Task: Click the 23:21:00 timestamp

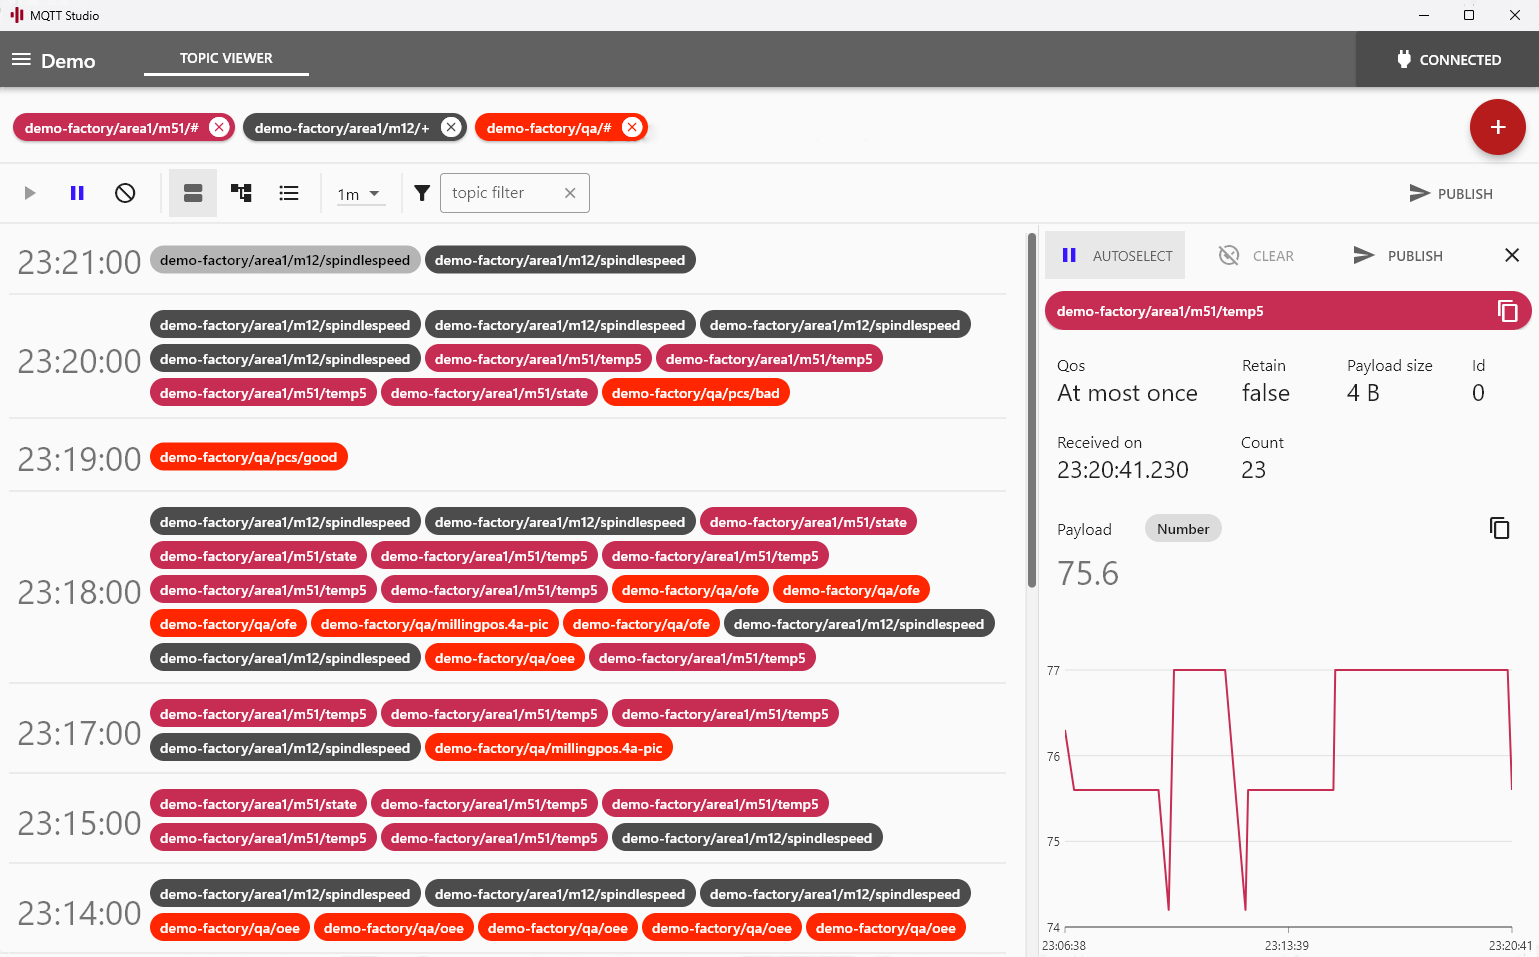Action: coord(79,262)
